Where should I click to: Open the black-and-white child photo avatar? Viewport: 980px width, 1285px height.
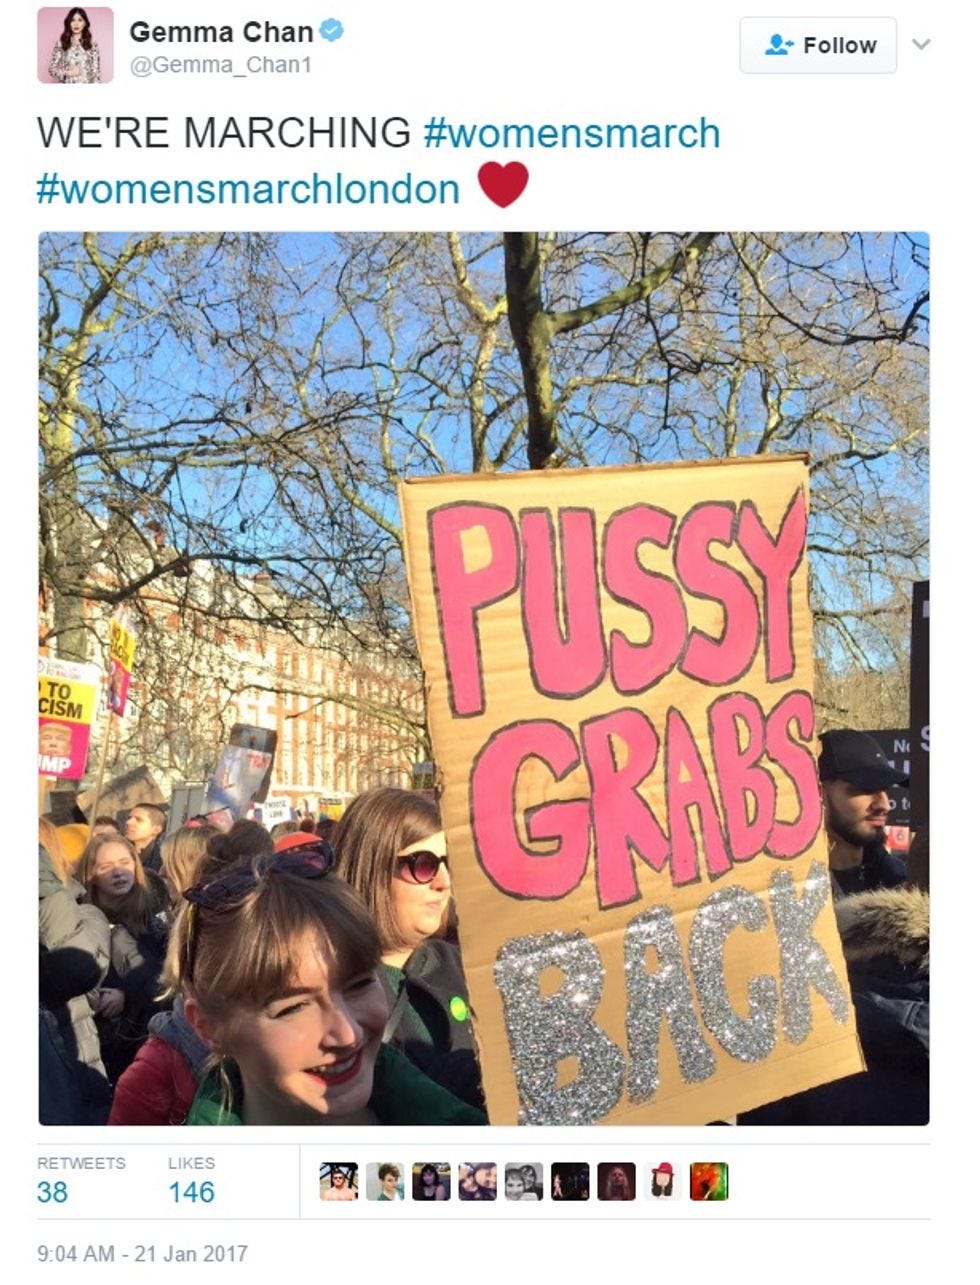pos(524,1181)
